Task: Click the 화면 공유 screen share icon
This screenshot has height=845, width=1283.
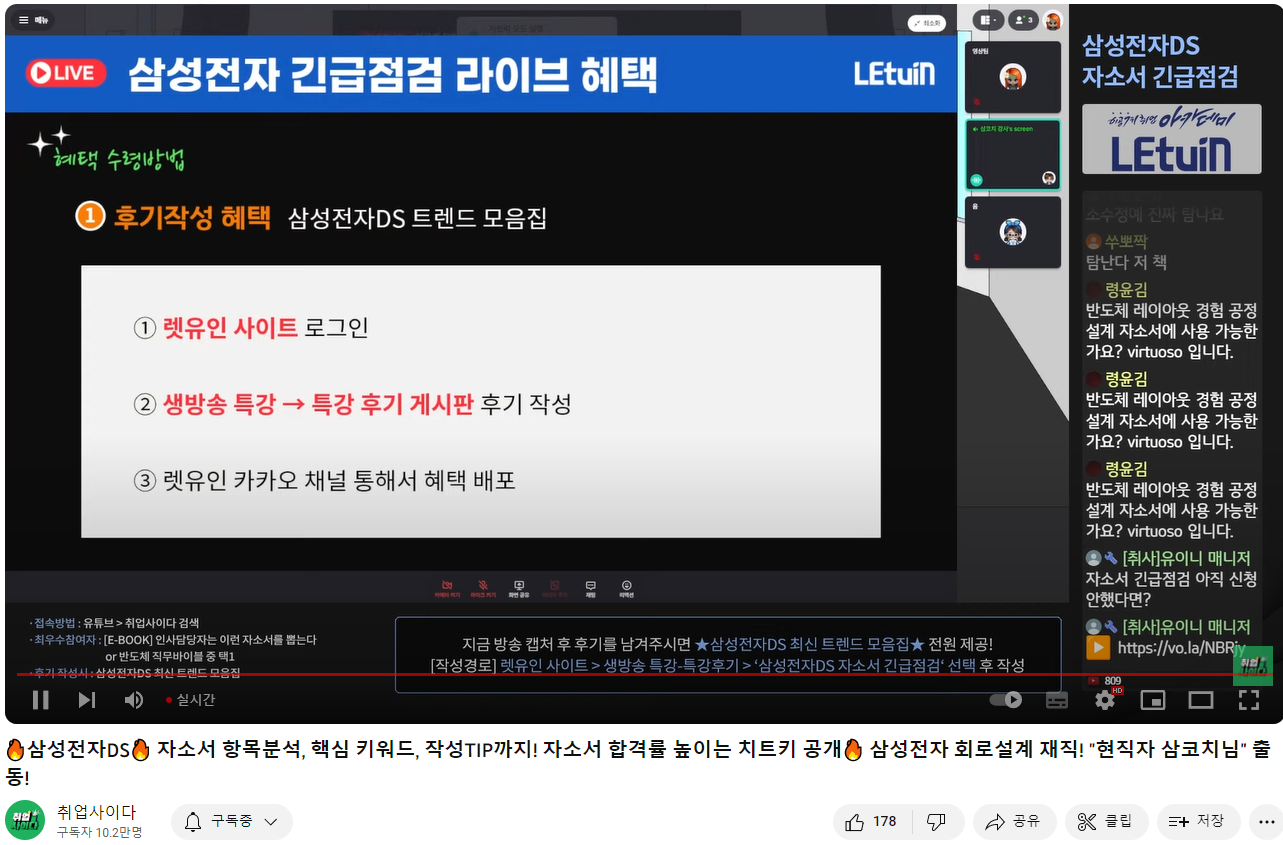Action: pyautogui.click(x=518, y=588)
